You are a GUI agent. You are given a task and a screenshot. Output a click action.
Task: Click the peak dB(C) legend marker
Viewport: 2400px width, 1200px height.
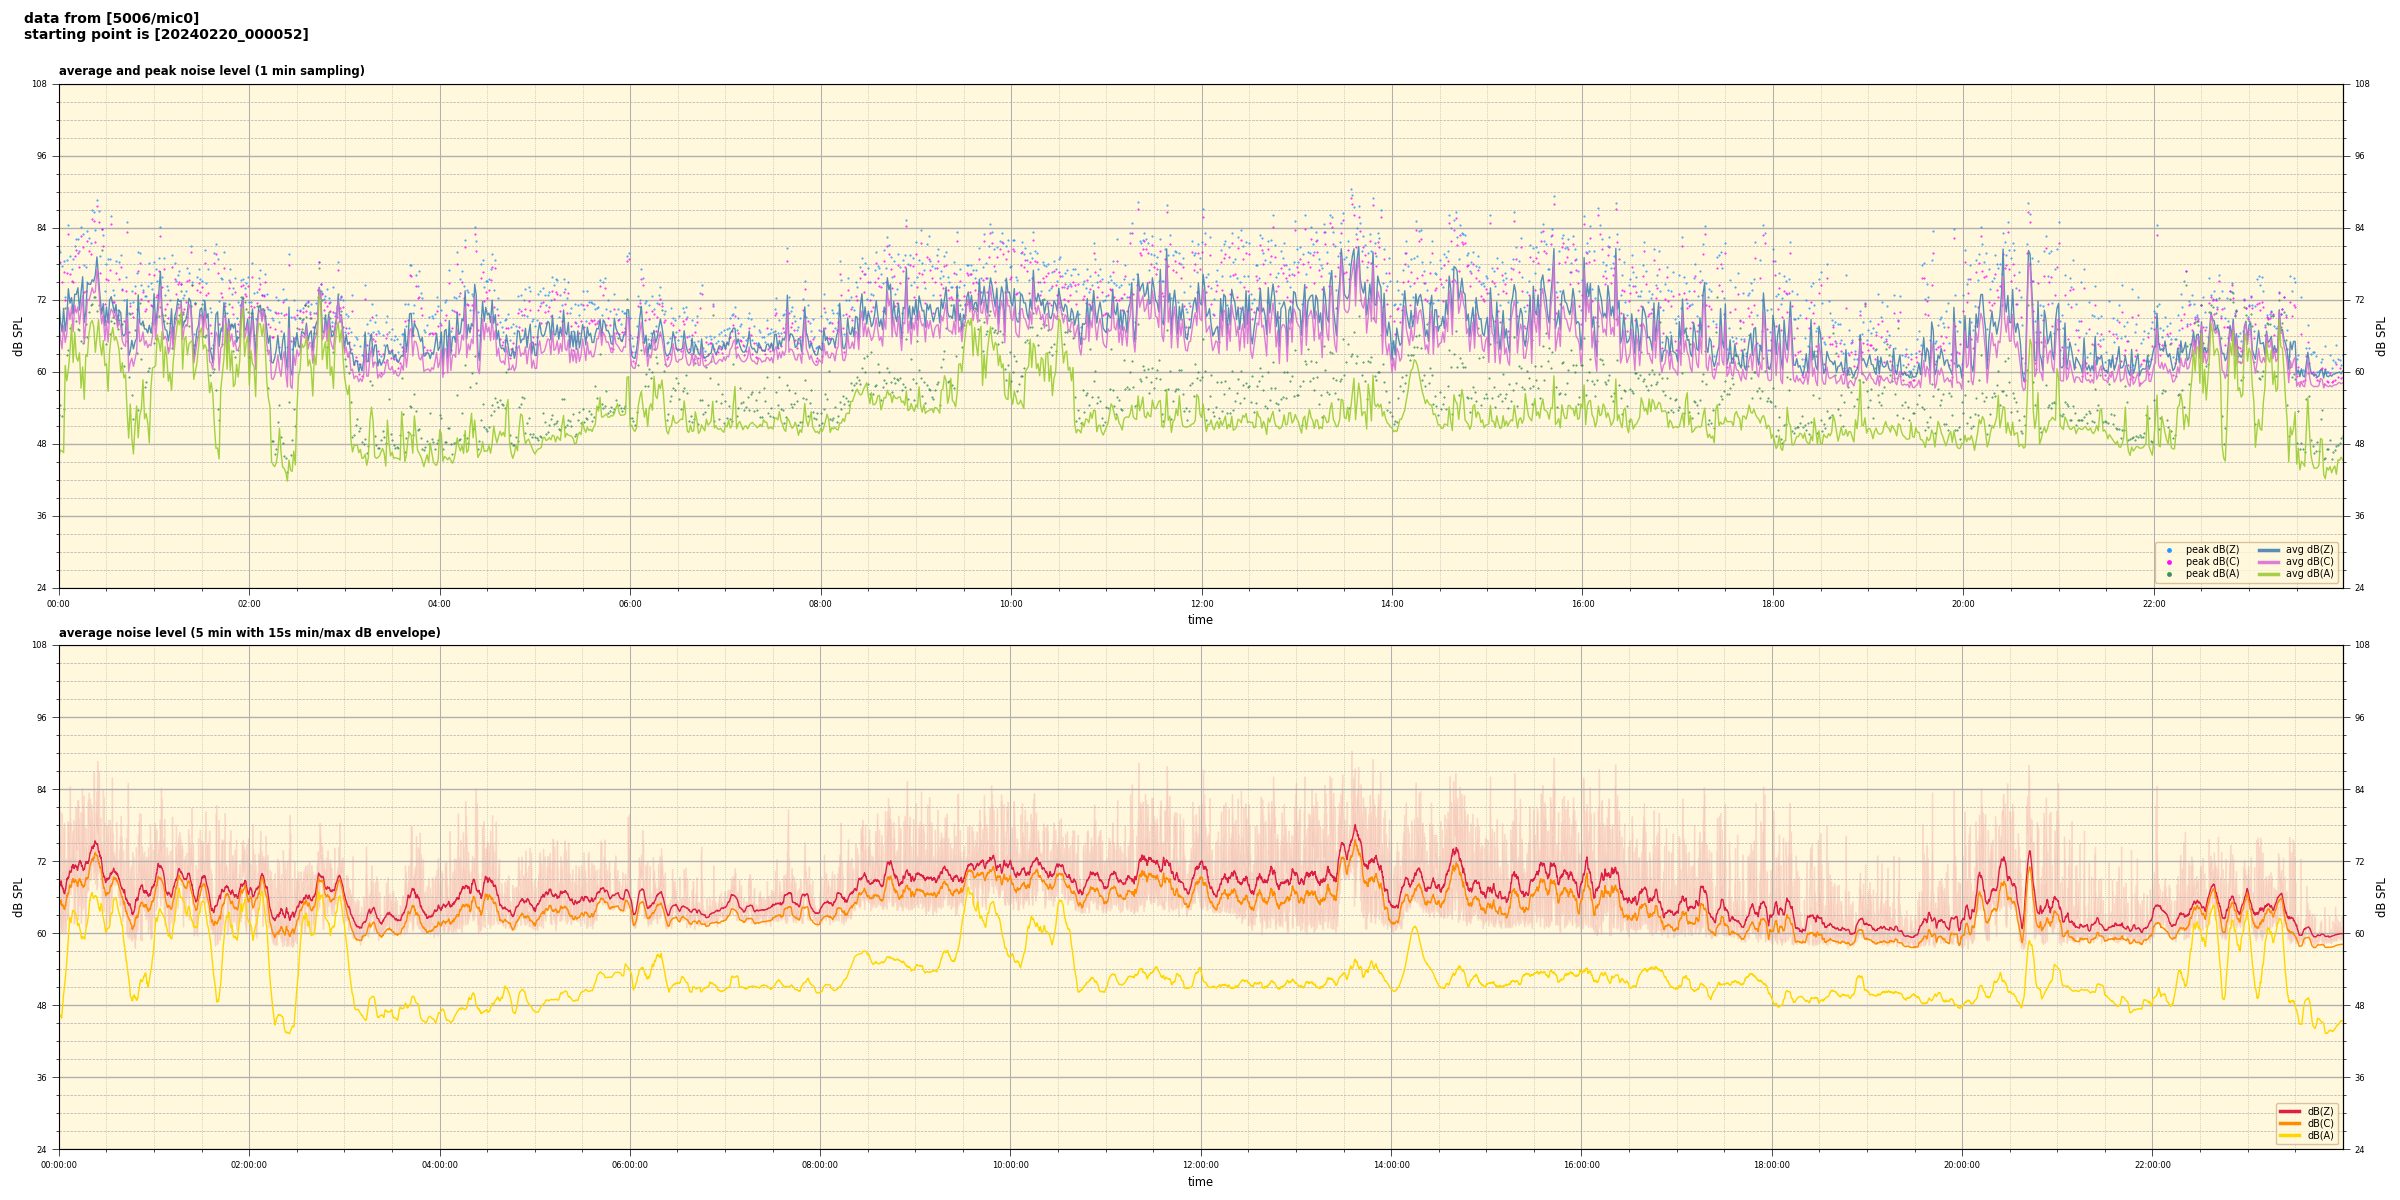[x=2169, y=562]
